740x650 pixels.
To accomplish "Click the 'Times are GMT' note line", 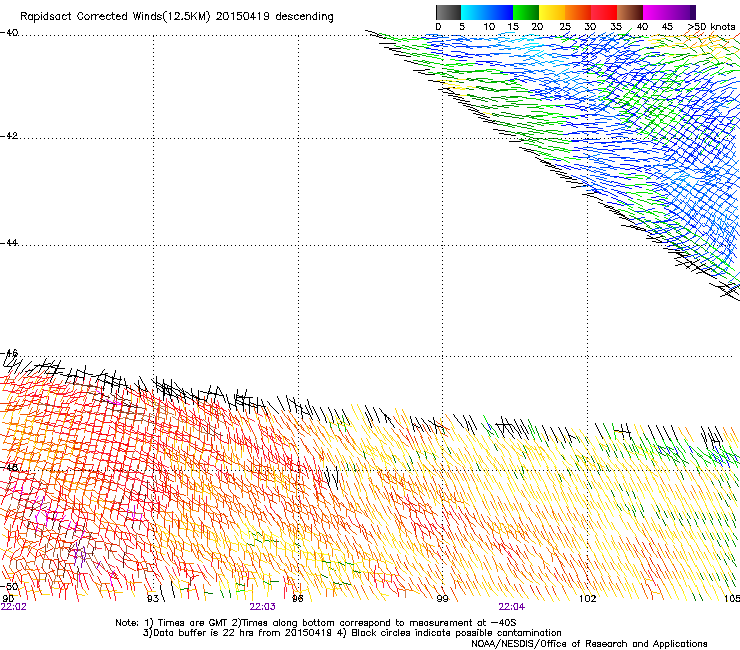I will click(316, 623).
